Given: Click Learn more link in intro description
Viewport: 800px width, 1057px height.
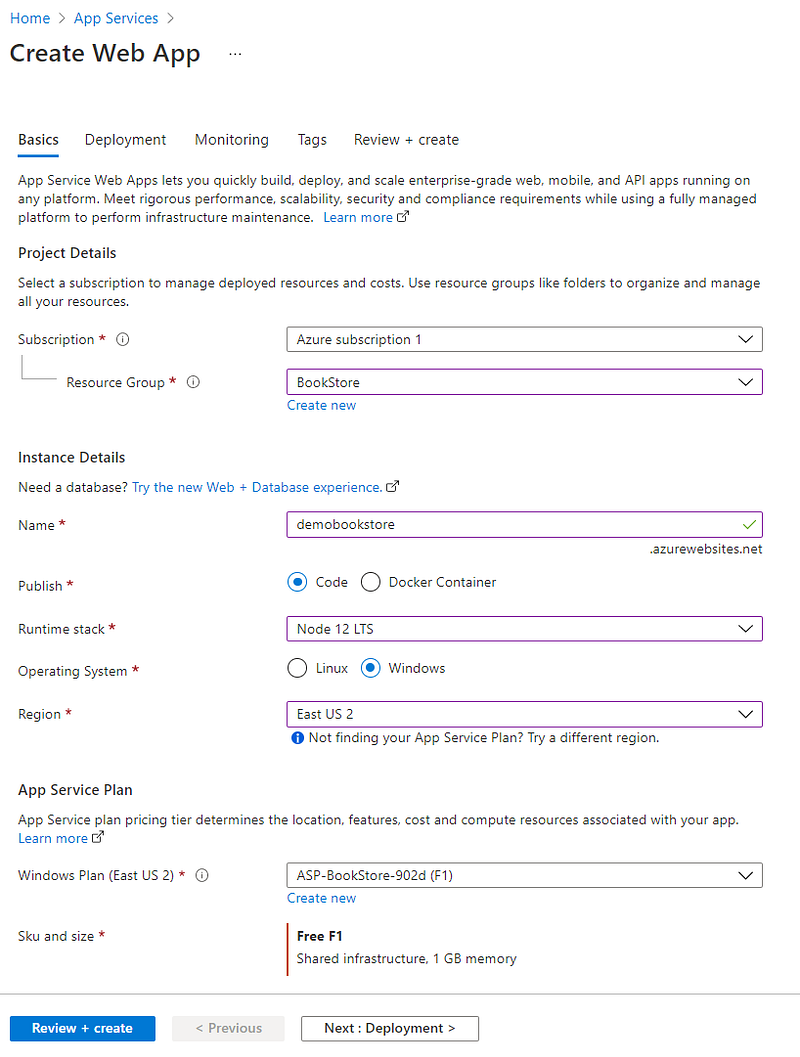Looking at the screenshot, I should pyautogui.click(x=358, y=217).
